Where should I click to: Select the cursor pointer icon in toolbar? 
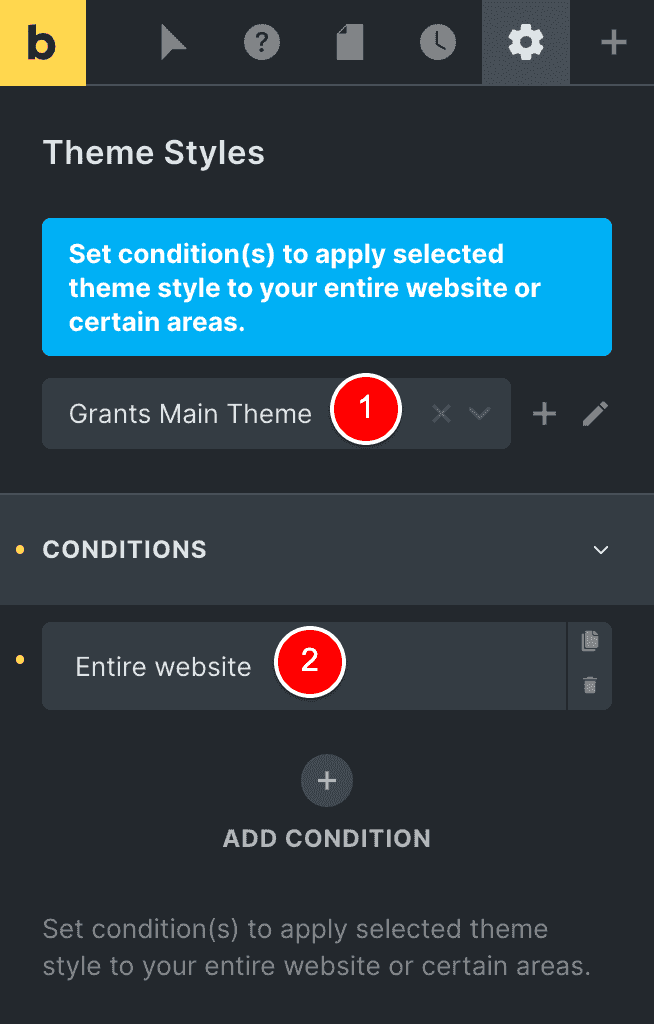click(173, 43)
